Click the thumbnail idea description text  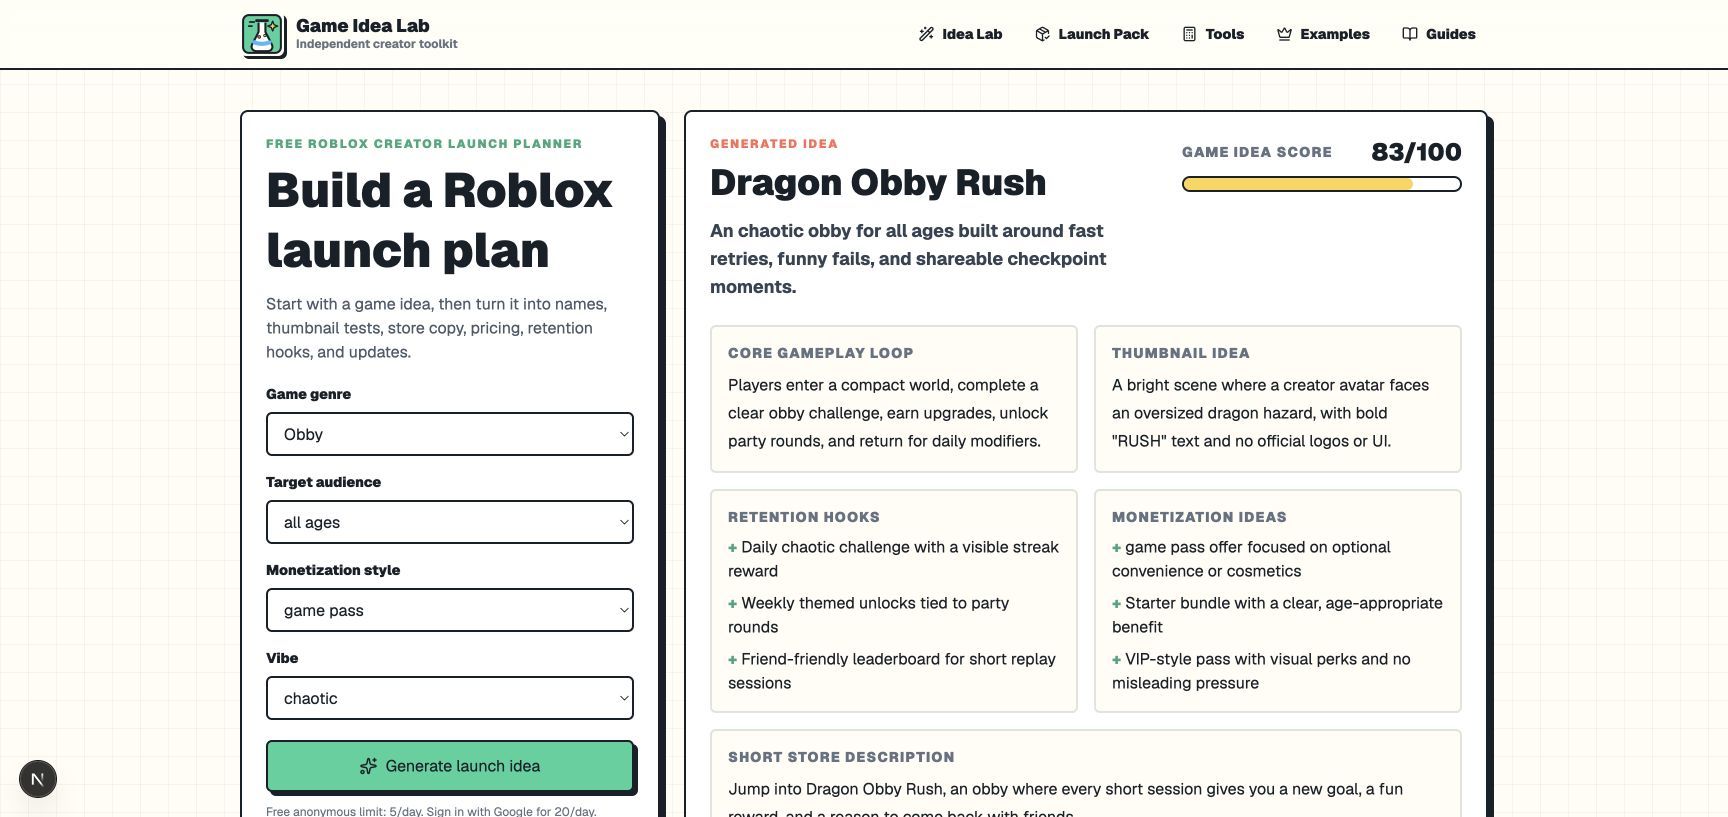tap(1270, 413)
